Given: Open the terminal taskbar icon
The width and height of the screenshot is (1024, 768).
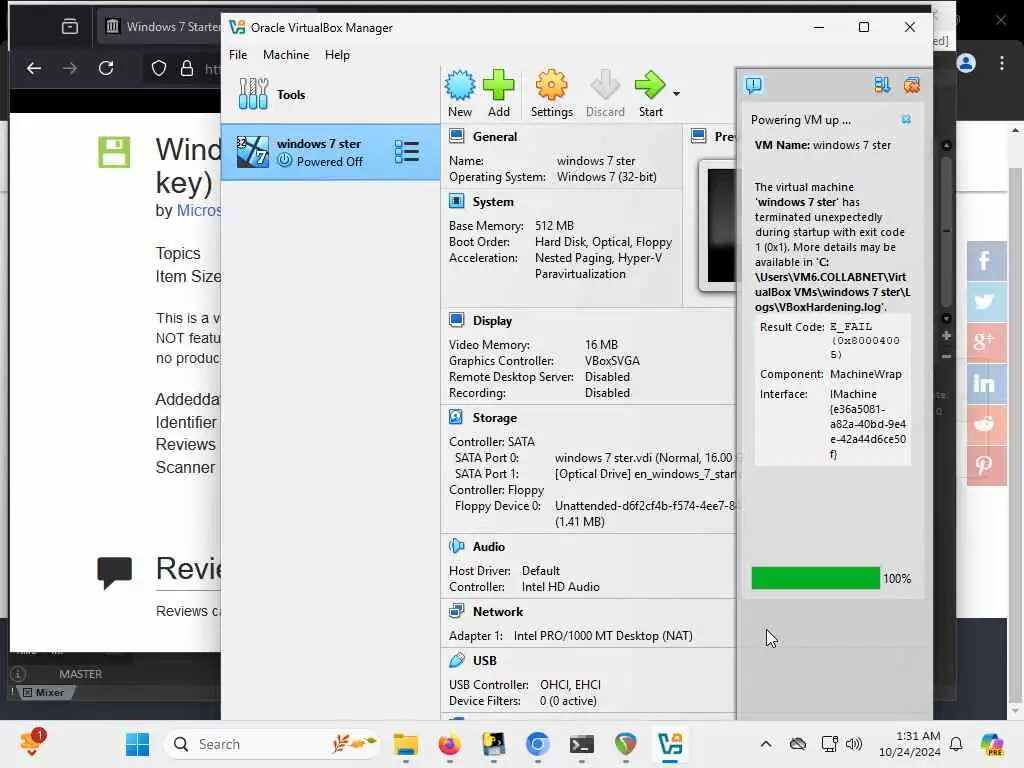Looking at the screenshot, I should pyautogui.click(x=581, y=744).
